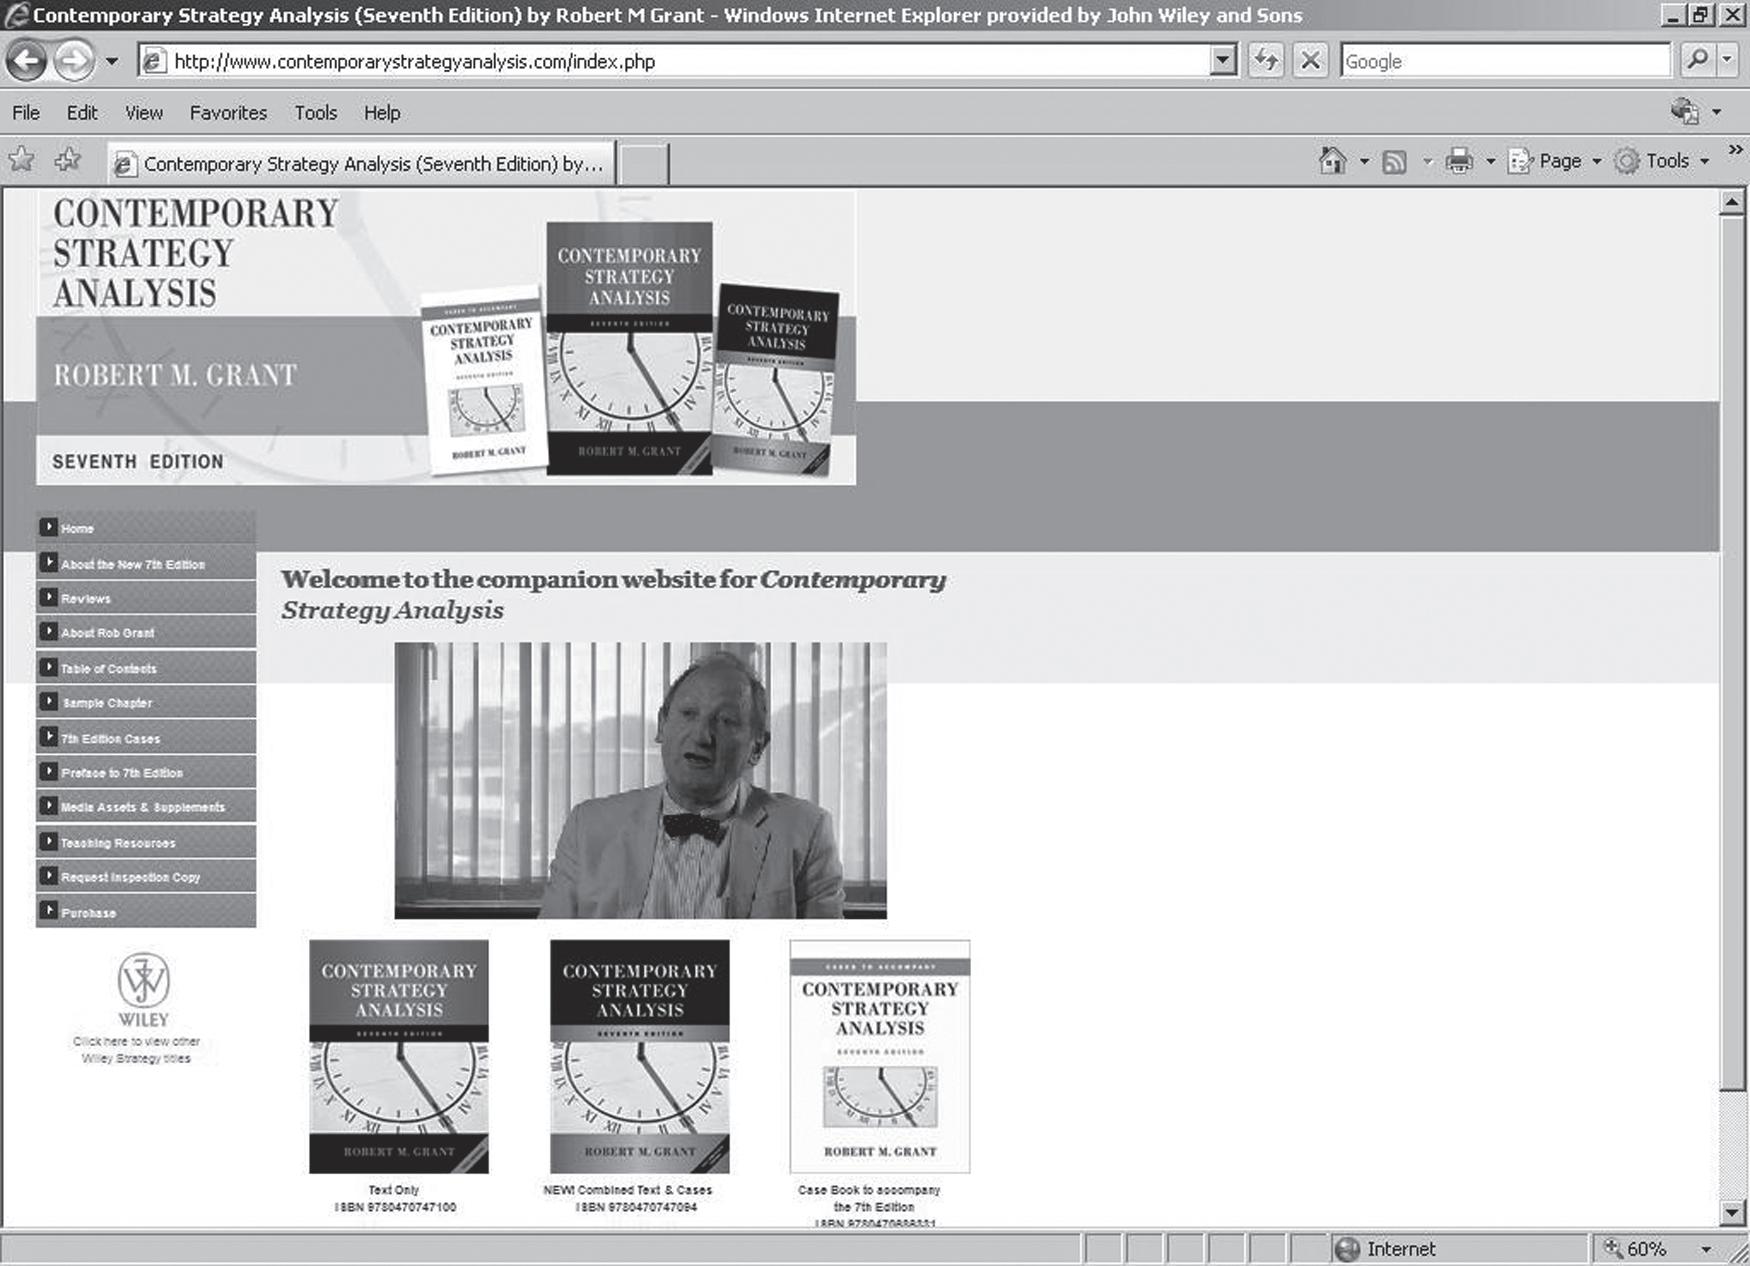Open the Table of Contents link
Screen dimensions: 1750x1266
[x=146, y=668]
